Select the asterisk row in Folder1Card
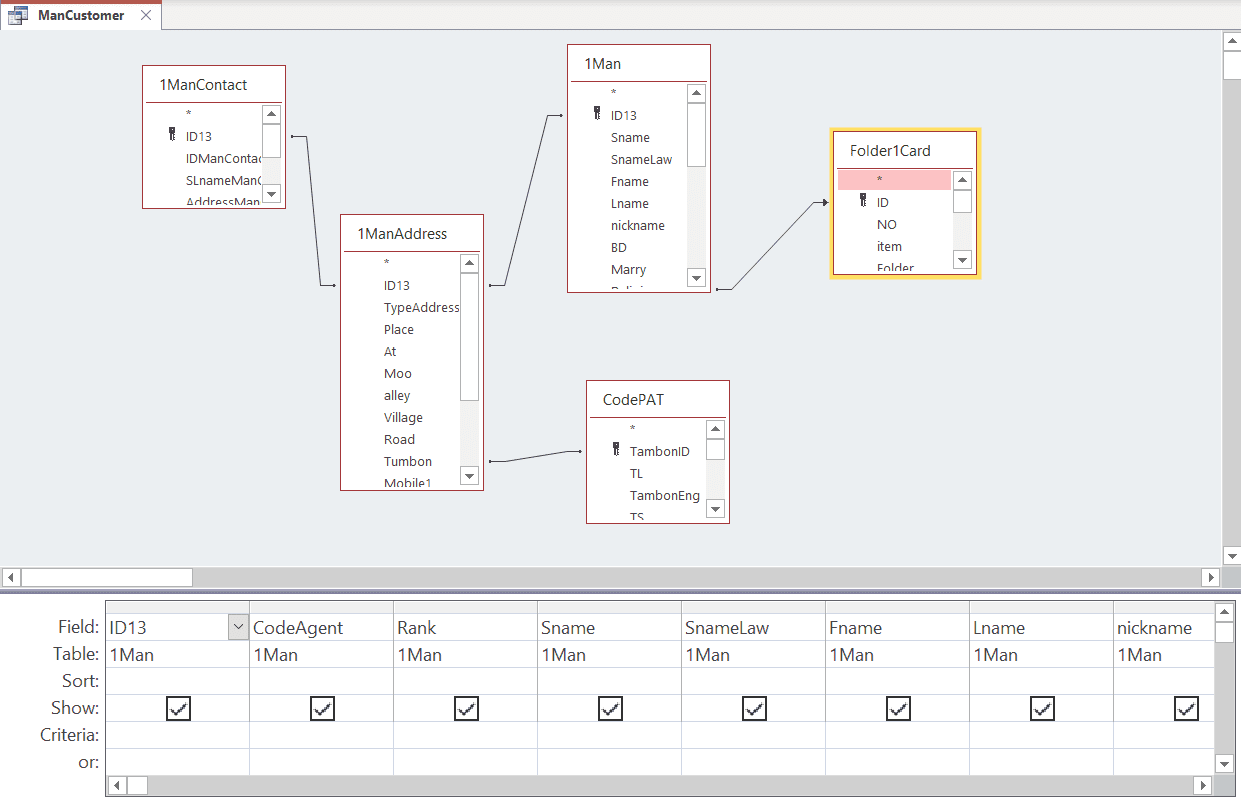 [894, 180]
